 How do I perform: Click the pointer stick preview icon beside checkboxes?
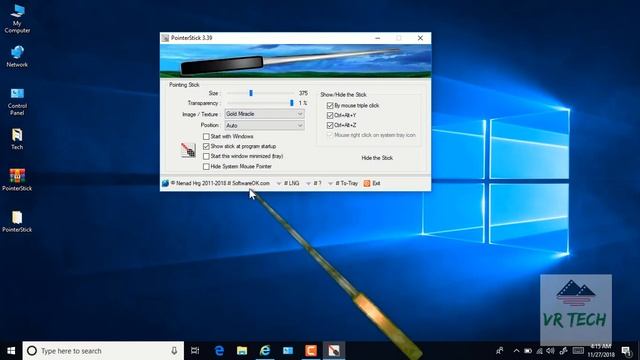pos(188,150)
